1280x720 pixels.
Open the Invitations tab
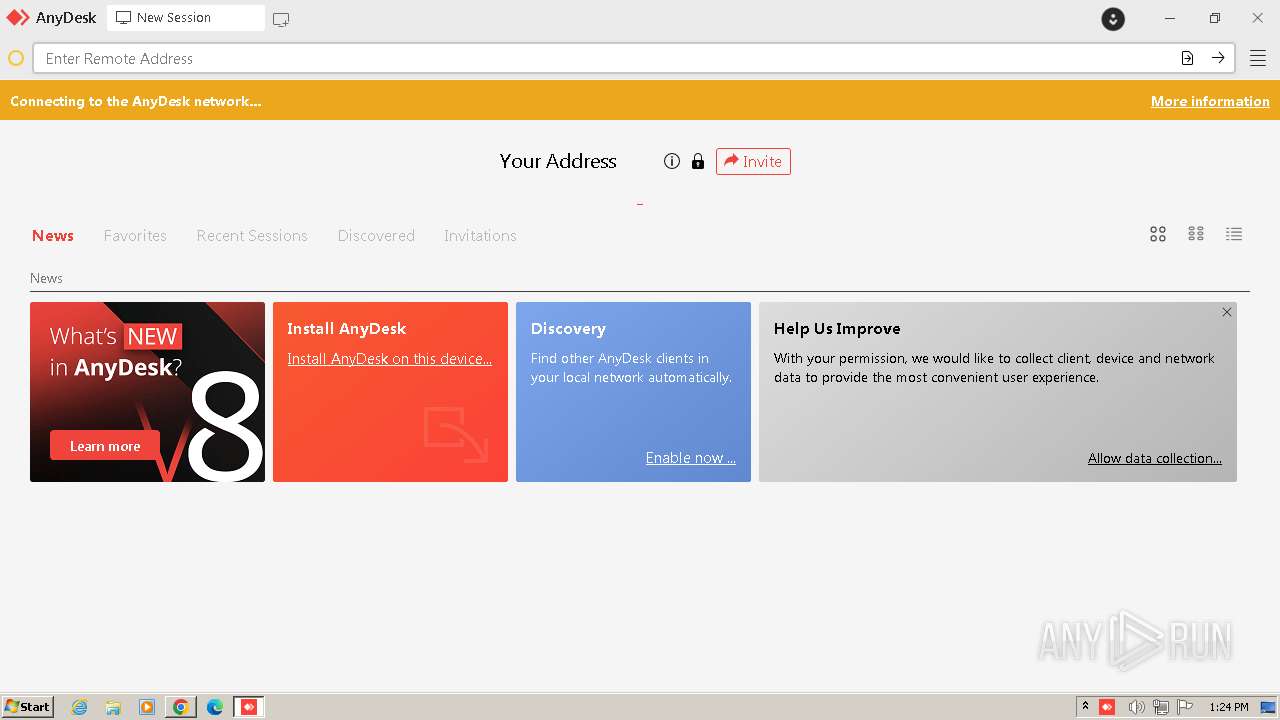coord(480,236)
